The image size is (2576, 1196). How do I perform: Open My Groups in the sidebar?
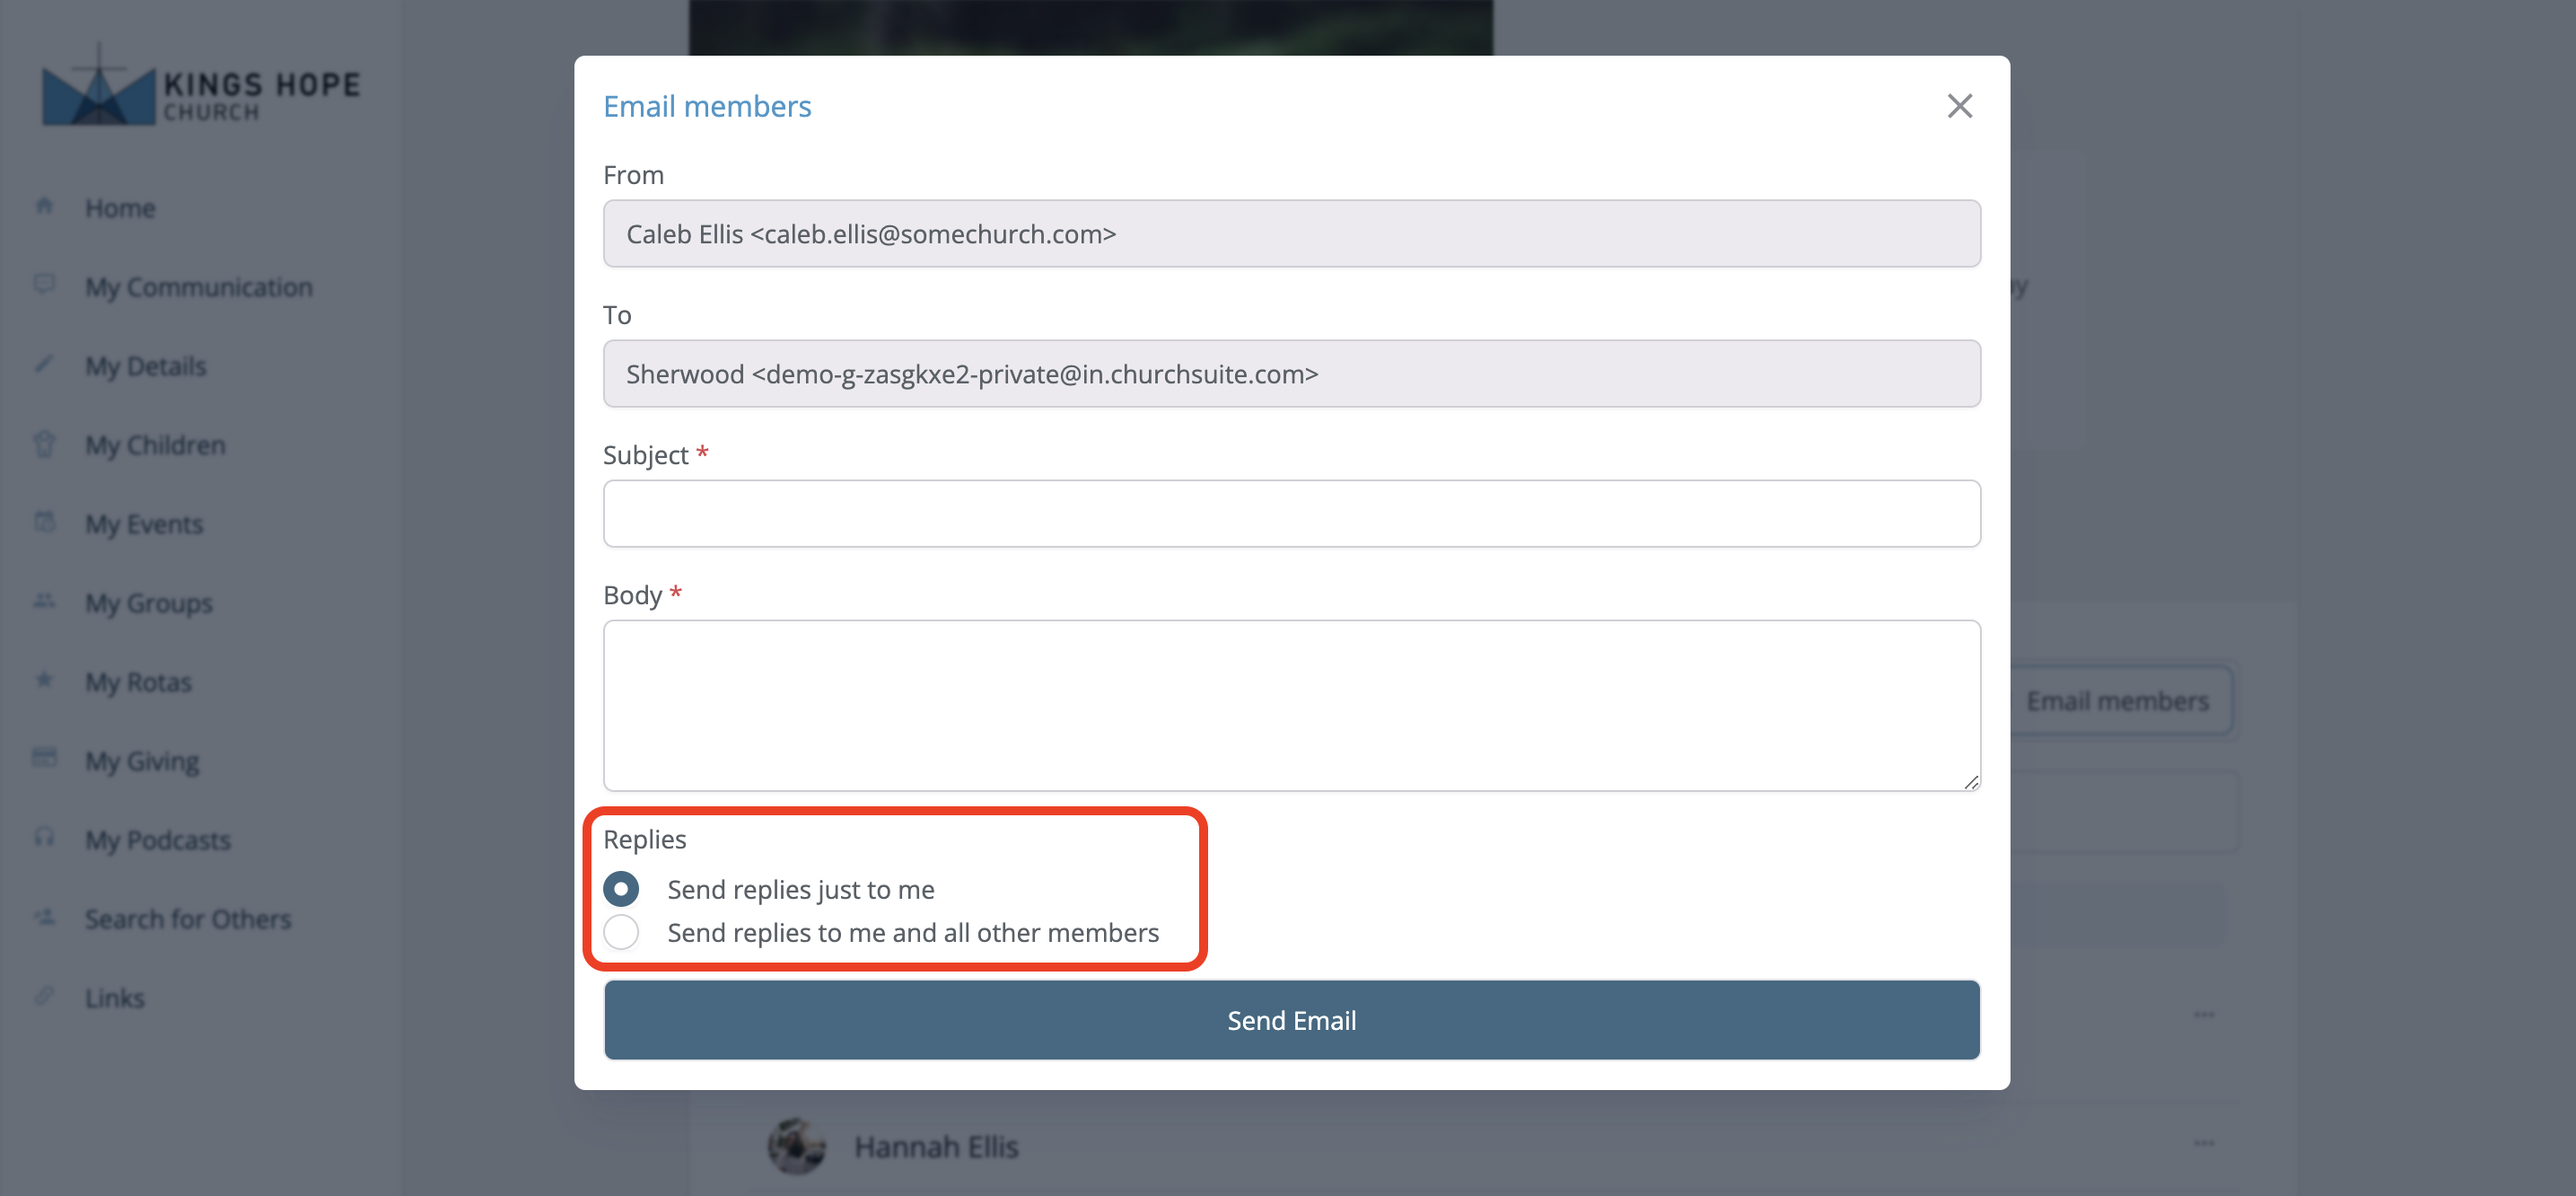pos(149,603)
